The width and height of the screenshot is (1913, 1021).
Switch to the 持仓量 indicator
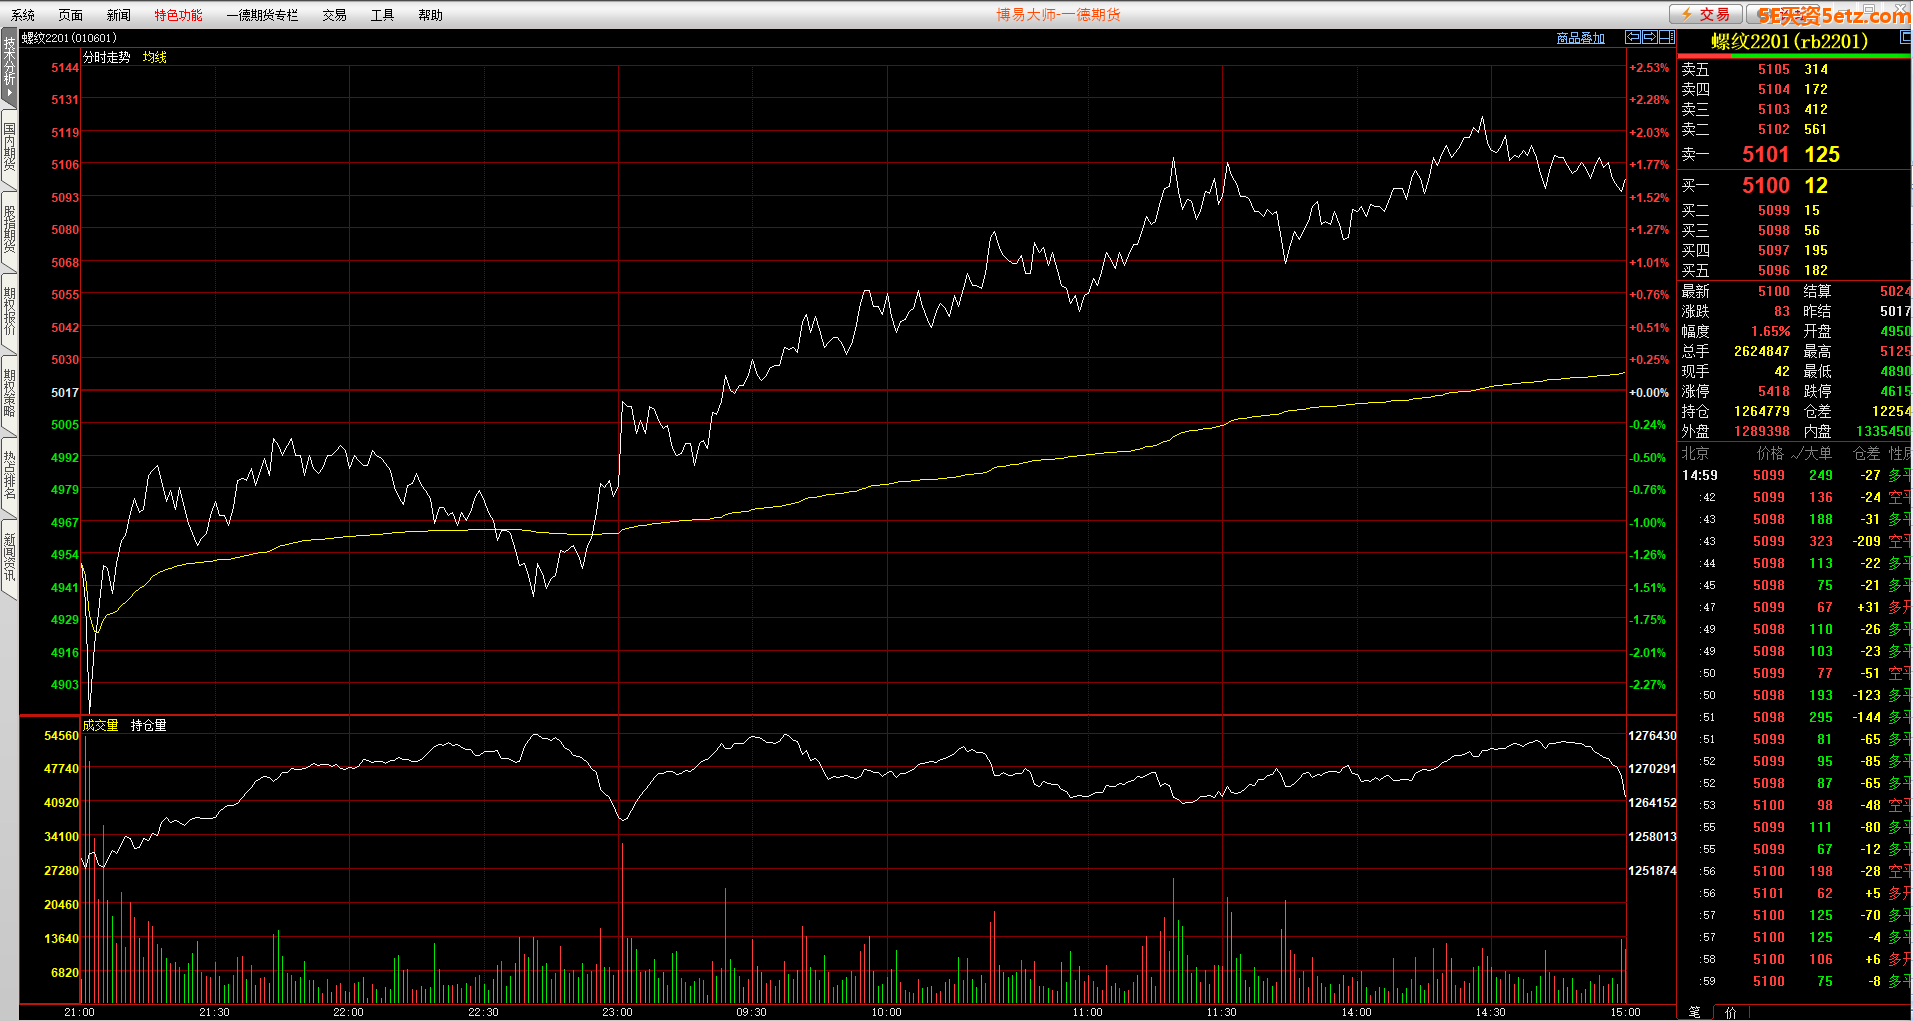(x=148, y=725)
